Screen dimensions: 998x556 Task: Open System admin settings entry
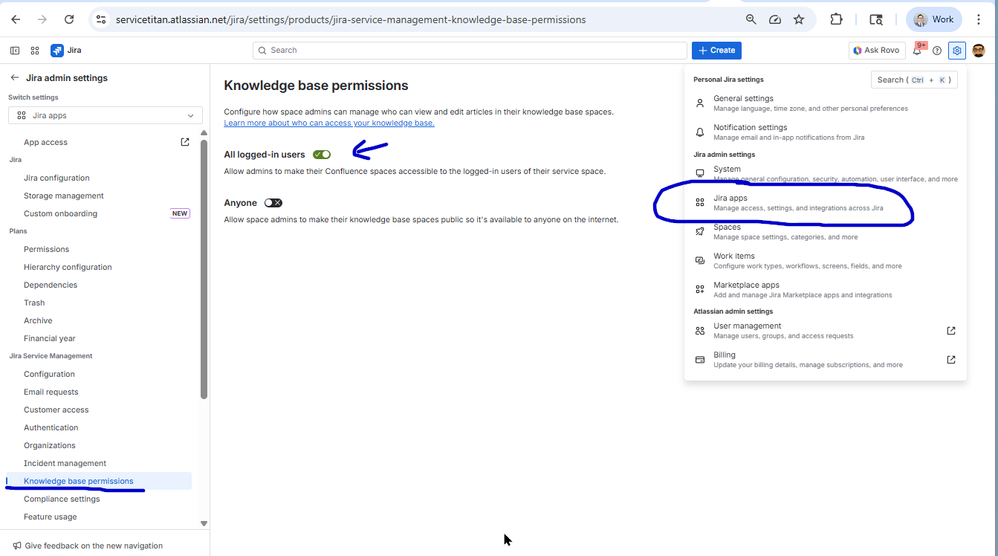(825, 174)
